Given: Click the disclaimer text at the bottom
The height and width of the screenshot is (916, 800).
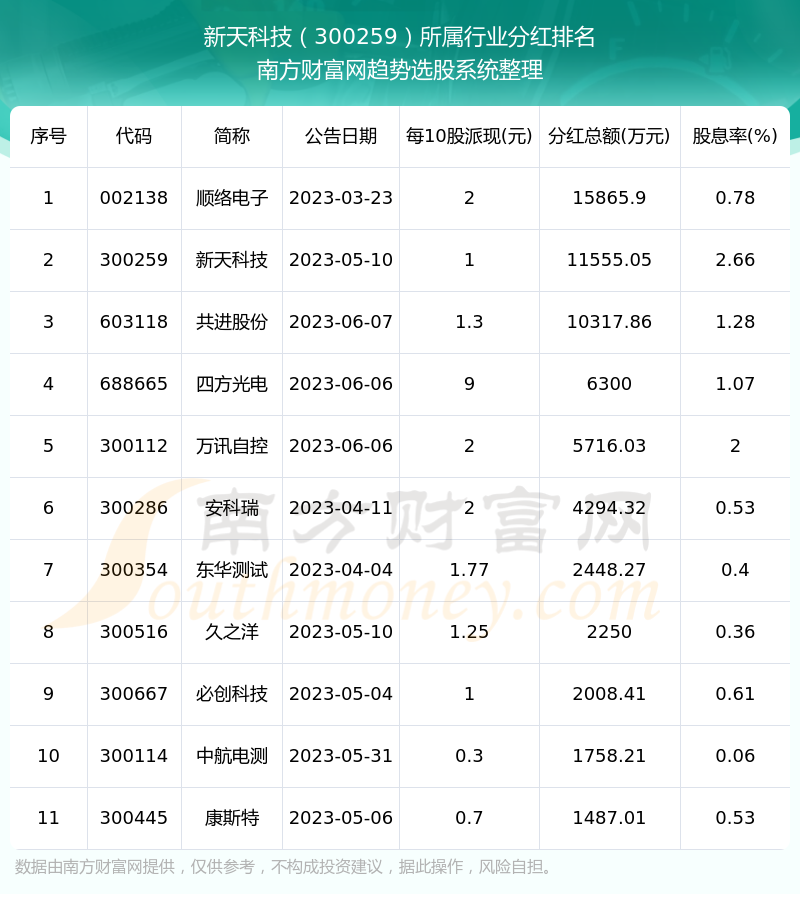Looking at the screenshot, I should click(x=283, y=866).
